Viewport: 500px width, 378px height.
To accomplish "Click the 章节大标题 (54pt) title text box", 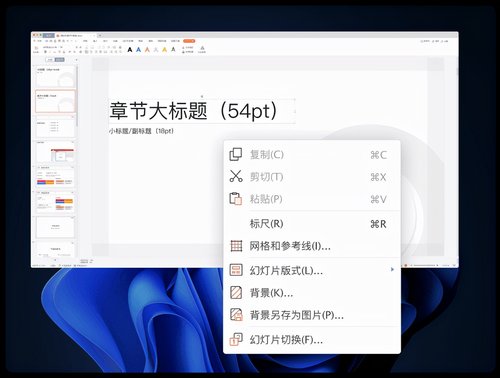I will [x=202, y=111].
